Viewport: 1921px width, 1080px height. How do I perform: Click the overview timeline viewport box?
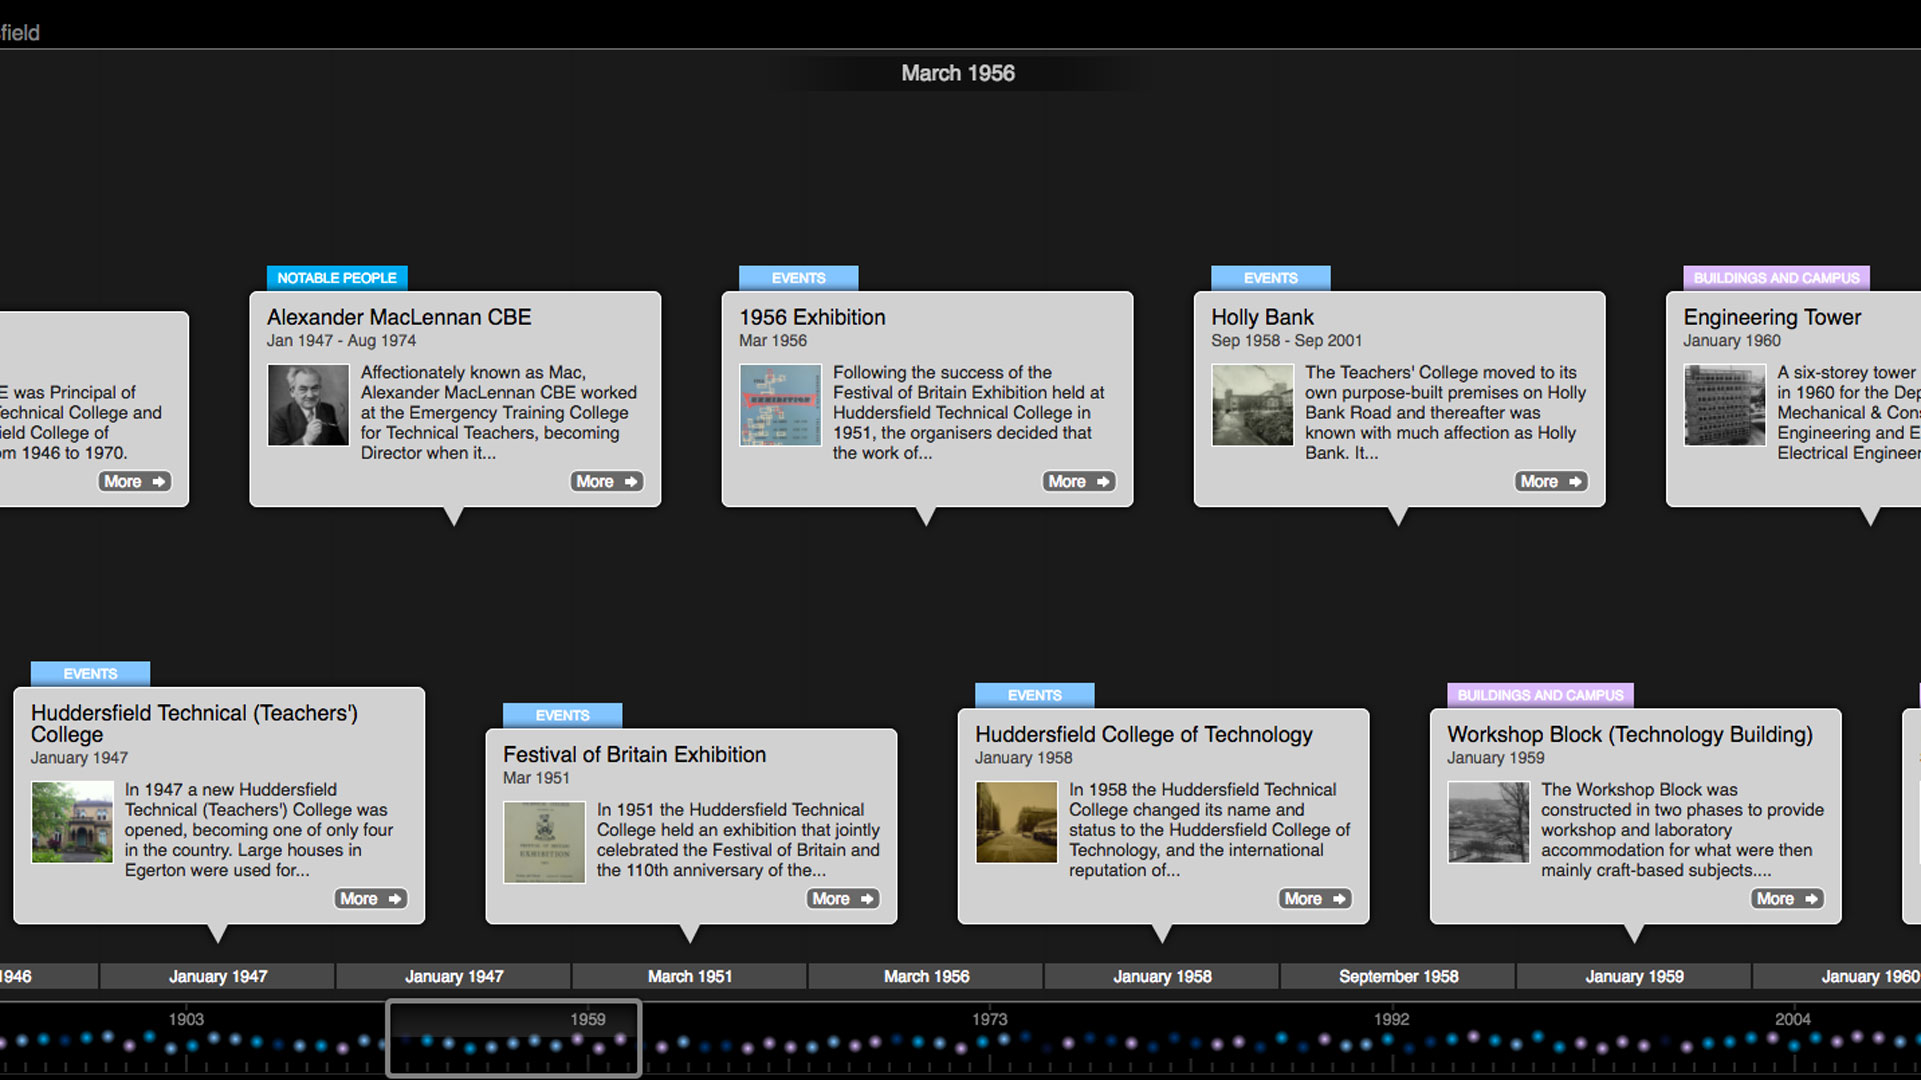point(514,1038)
